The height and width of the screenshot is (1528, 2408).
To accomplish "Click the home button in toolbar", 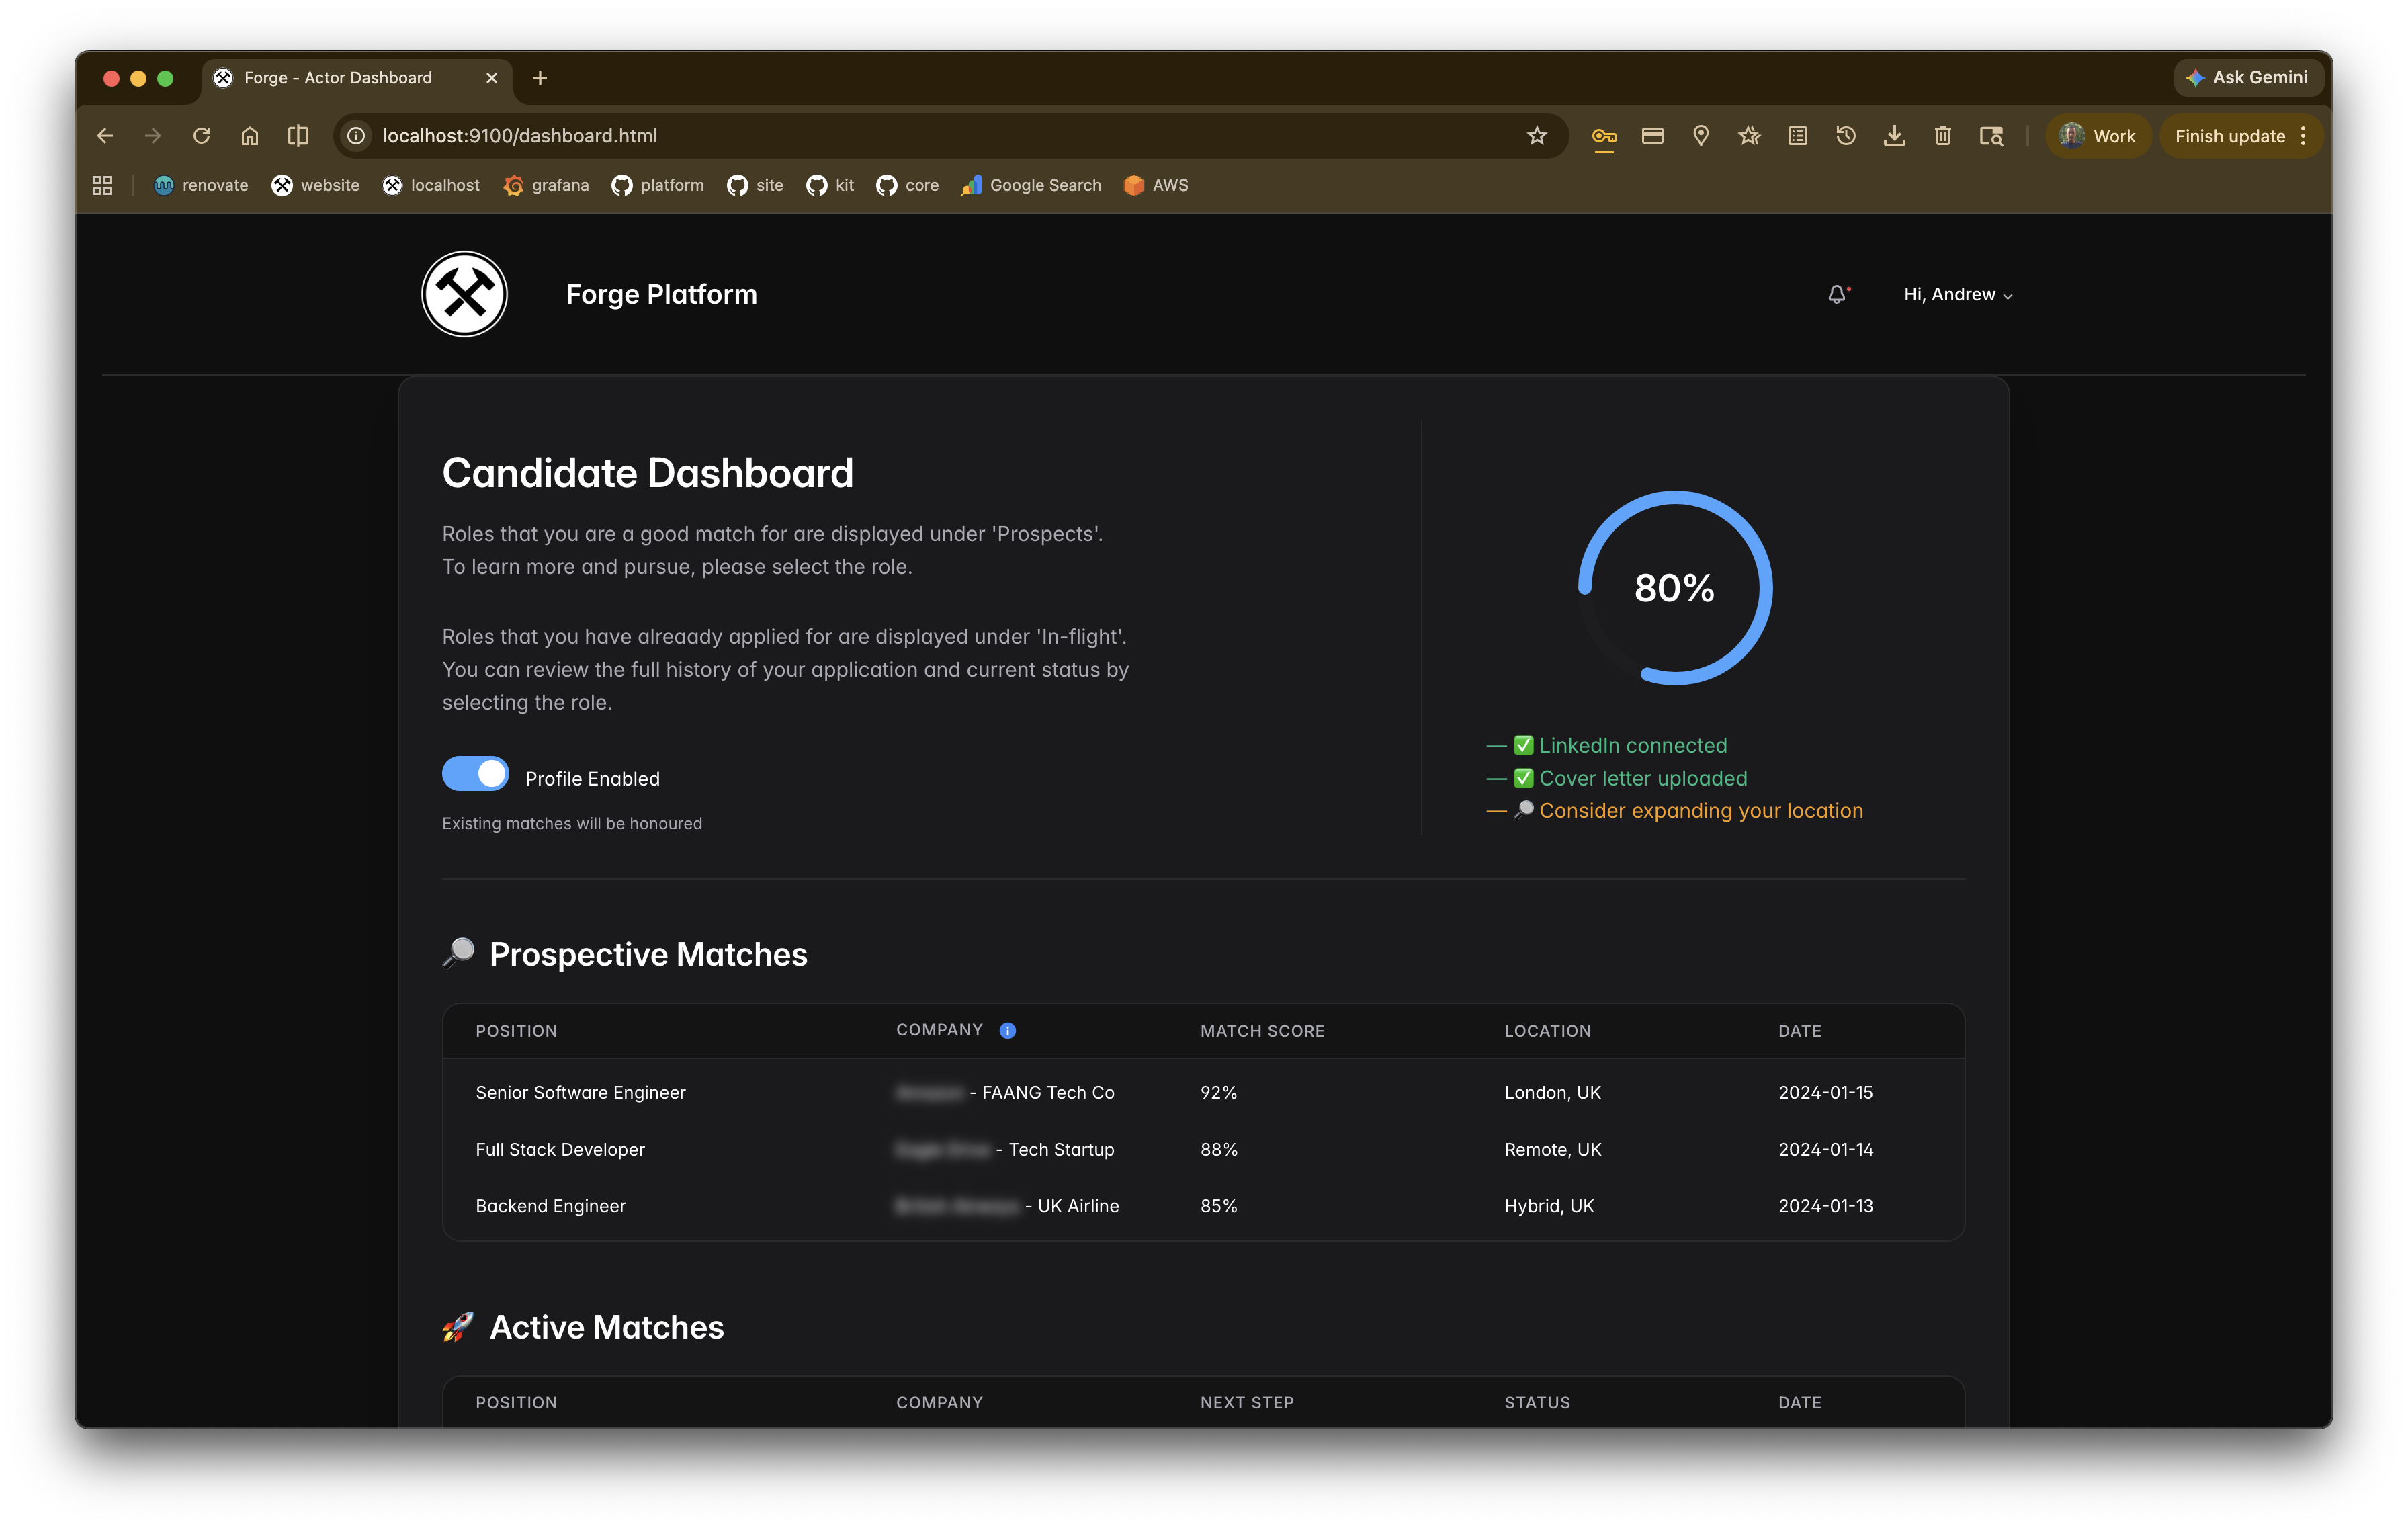I will [x=250, y=136].
